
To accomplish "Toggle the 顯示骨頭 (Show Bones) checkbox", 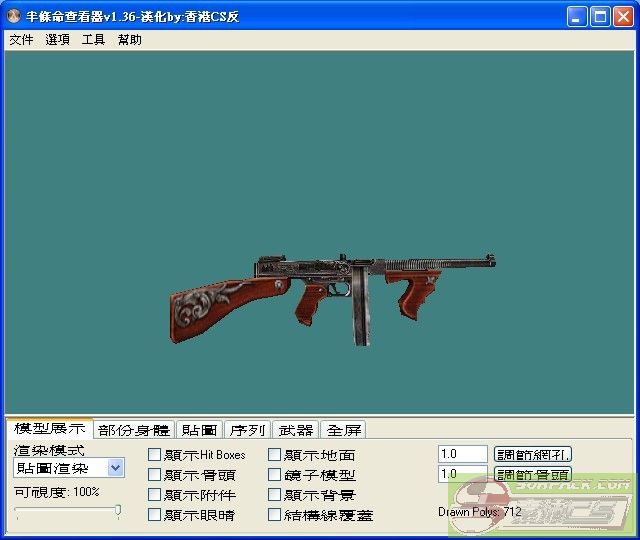I will pos(155,475).
